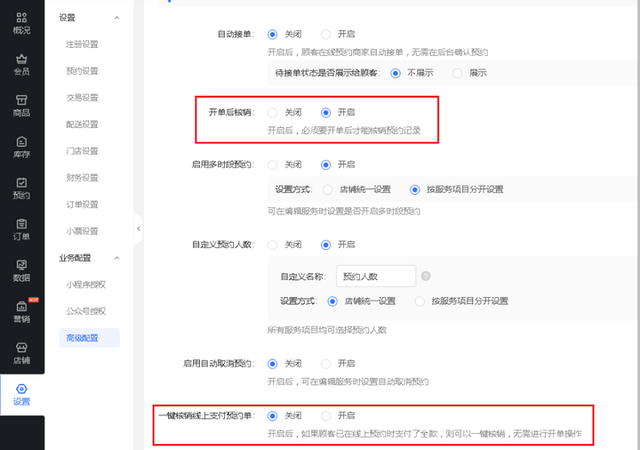Set 启用自动取消预约 to 关闭

point(272,363)
